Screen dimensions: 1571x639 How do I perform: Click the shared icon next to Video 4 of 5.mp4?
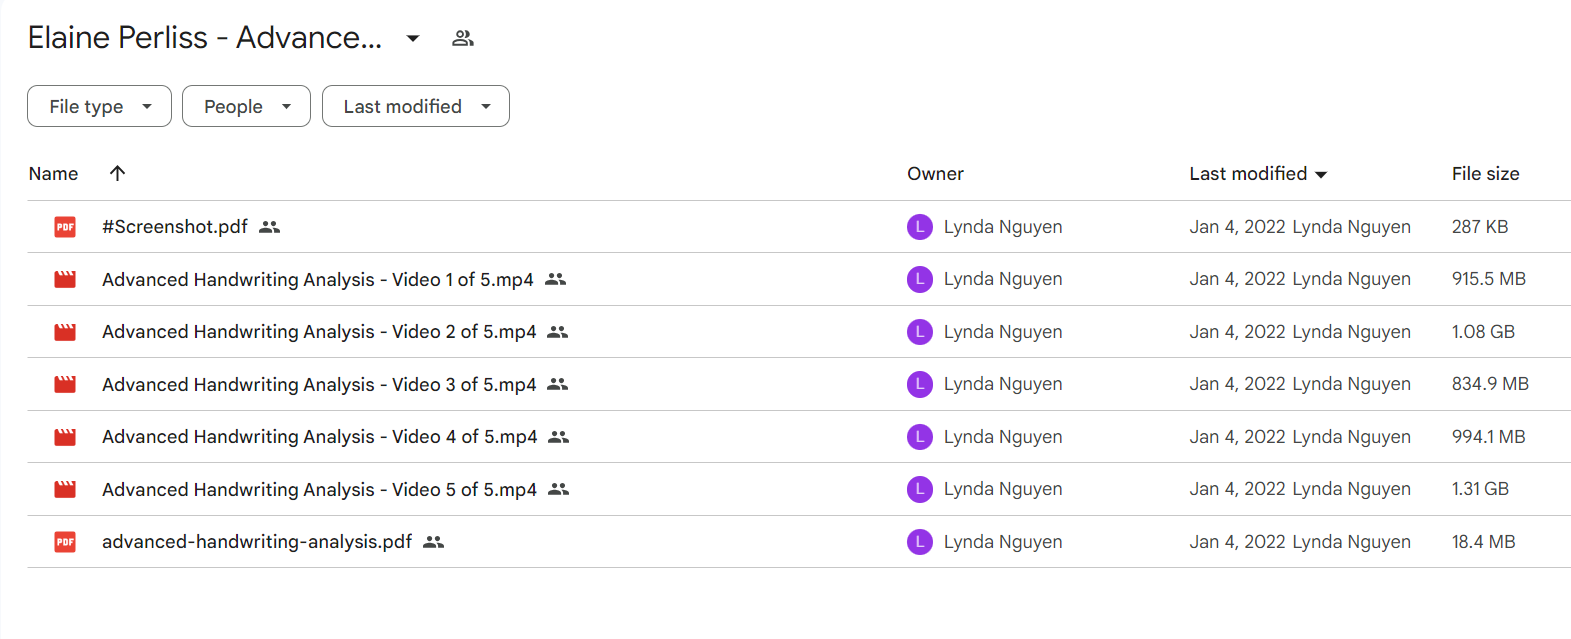[x=558, y=437]
